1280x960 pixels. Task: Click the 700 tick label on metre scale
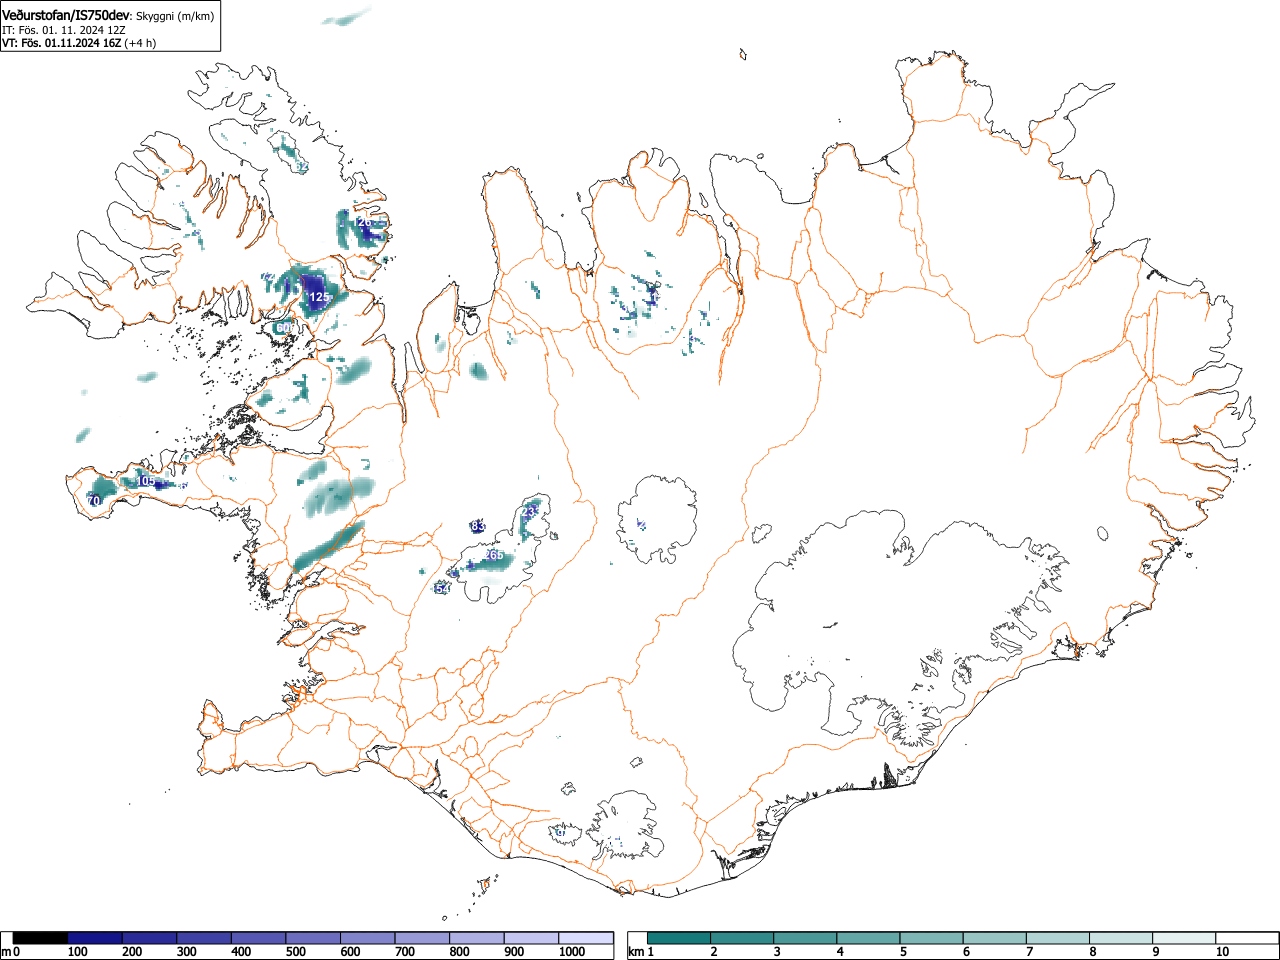click(x=404, y=953)
